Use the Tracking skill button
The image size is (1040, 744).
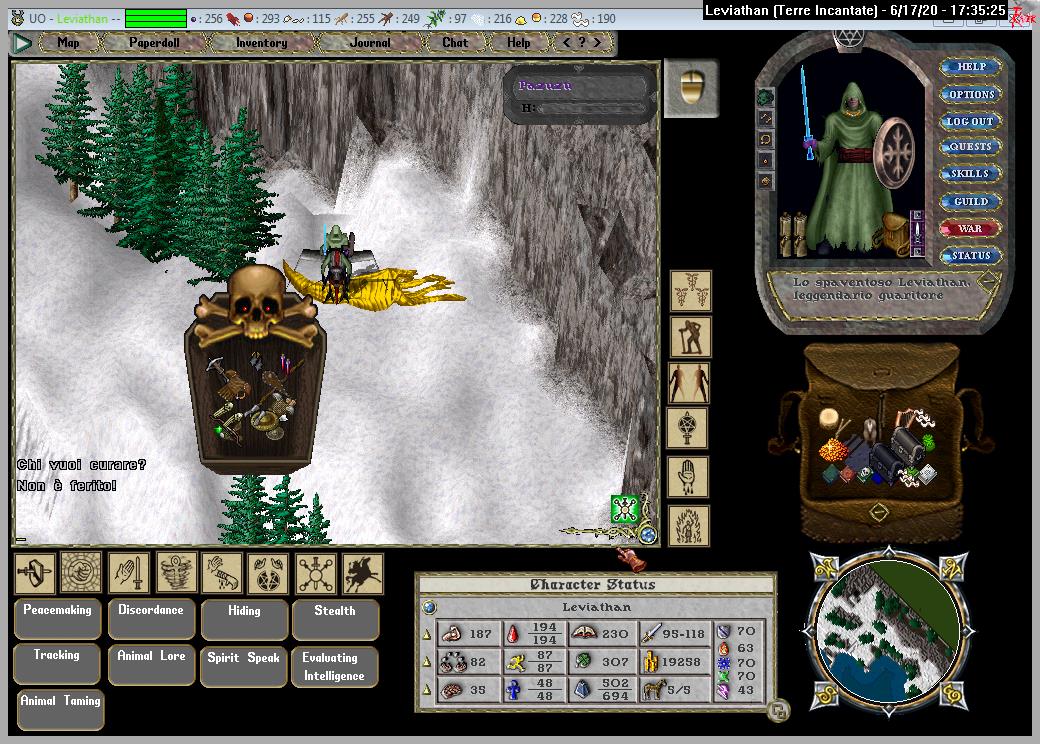[57, 664]
